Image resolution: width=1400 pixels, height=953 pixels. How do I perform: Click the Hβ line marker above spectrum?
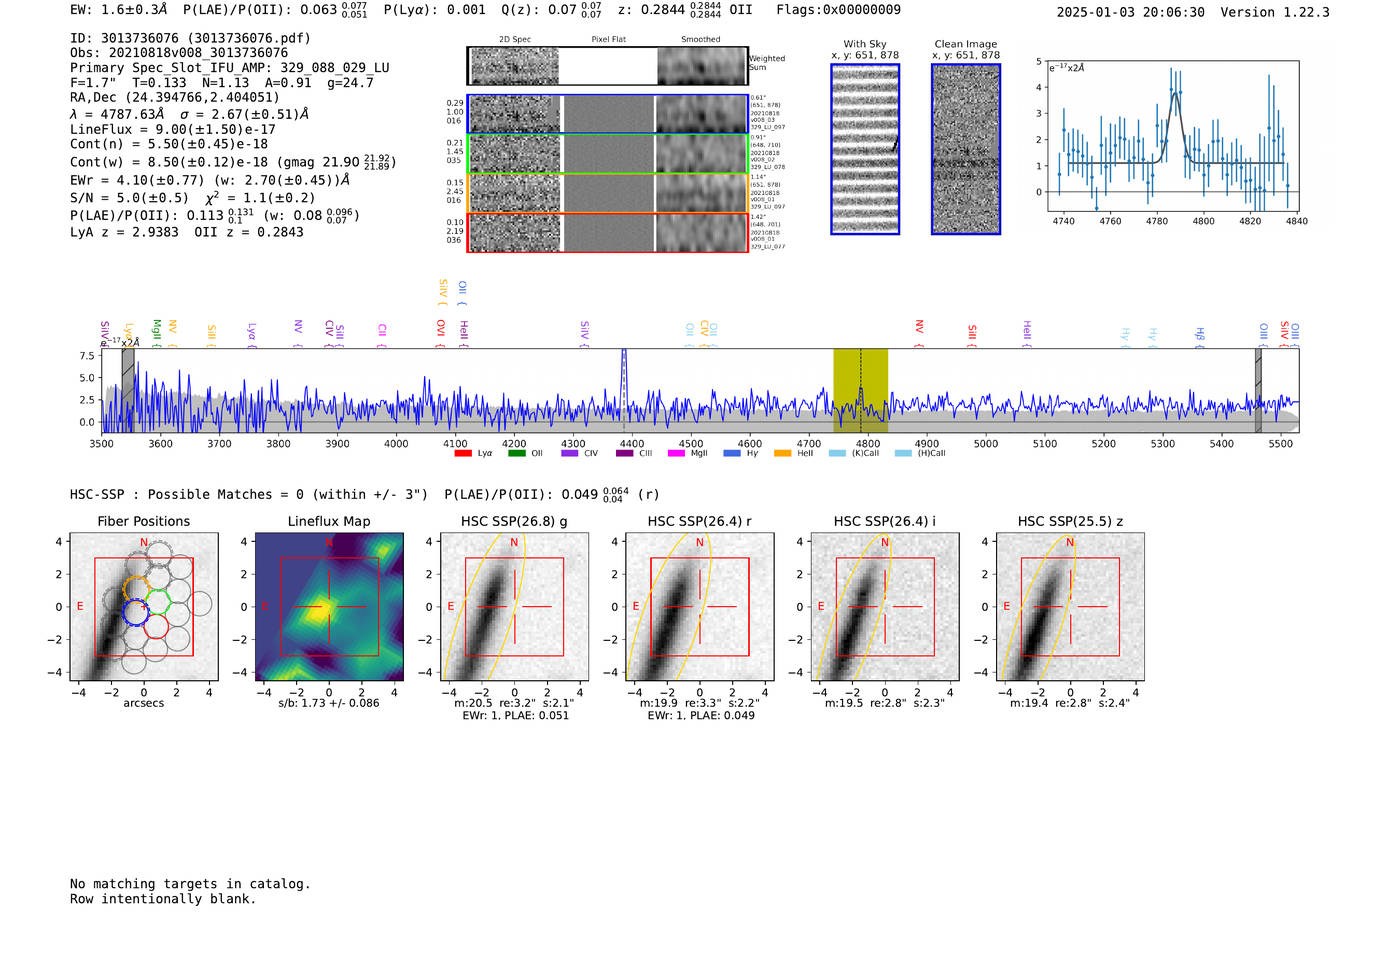(x=1200, y=333)
